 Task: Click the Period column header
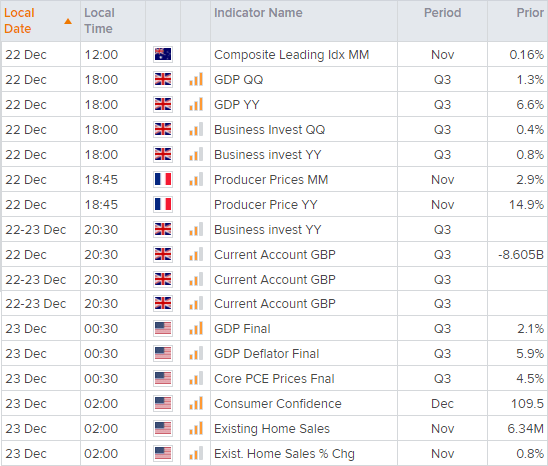442,13
